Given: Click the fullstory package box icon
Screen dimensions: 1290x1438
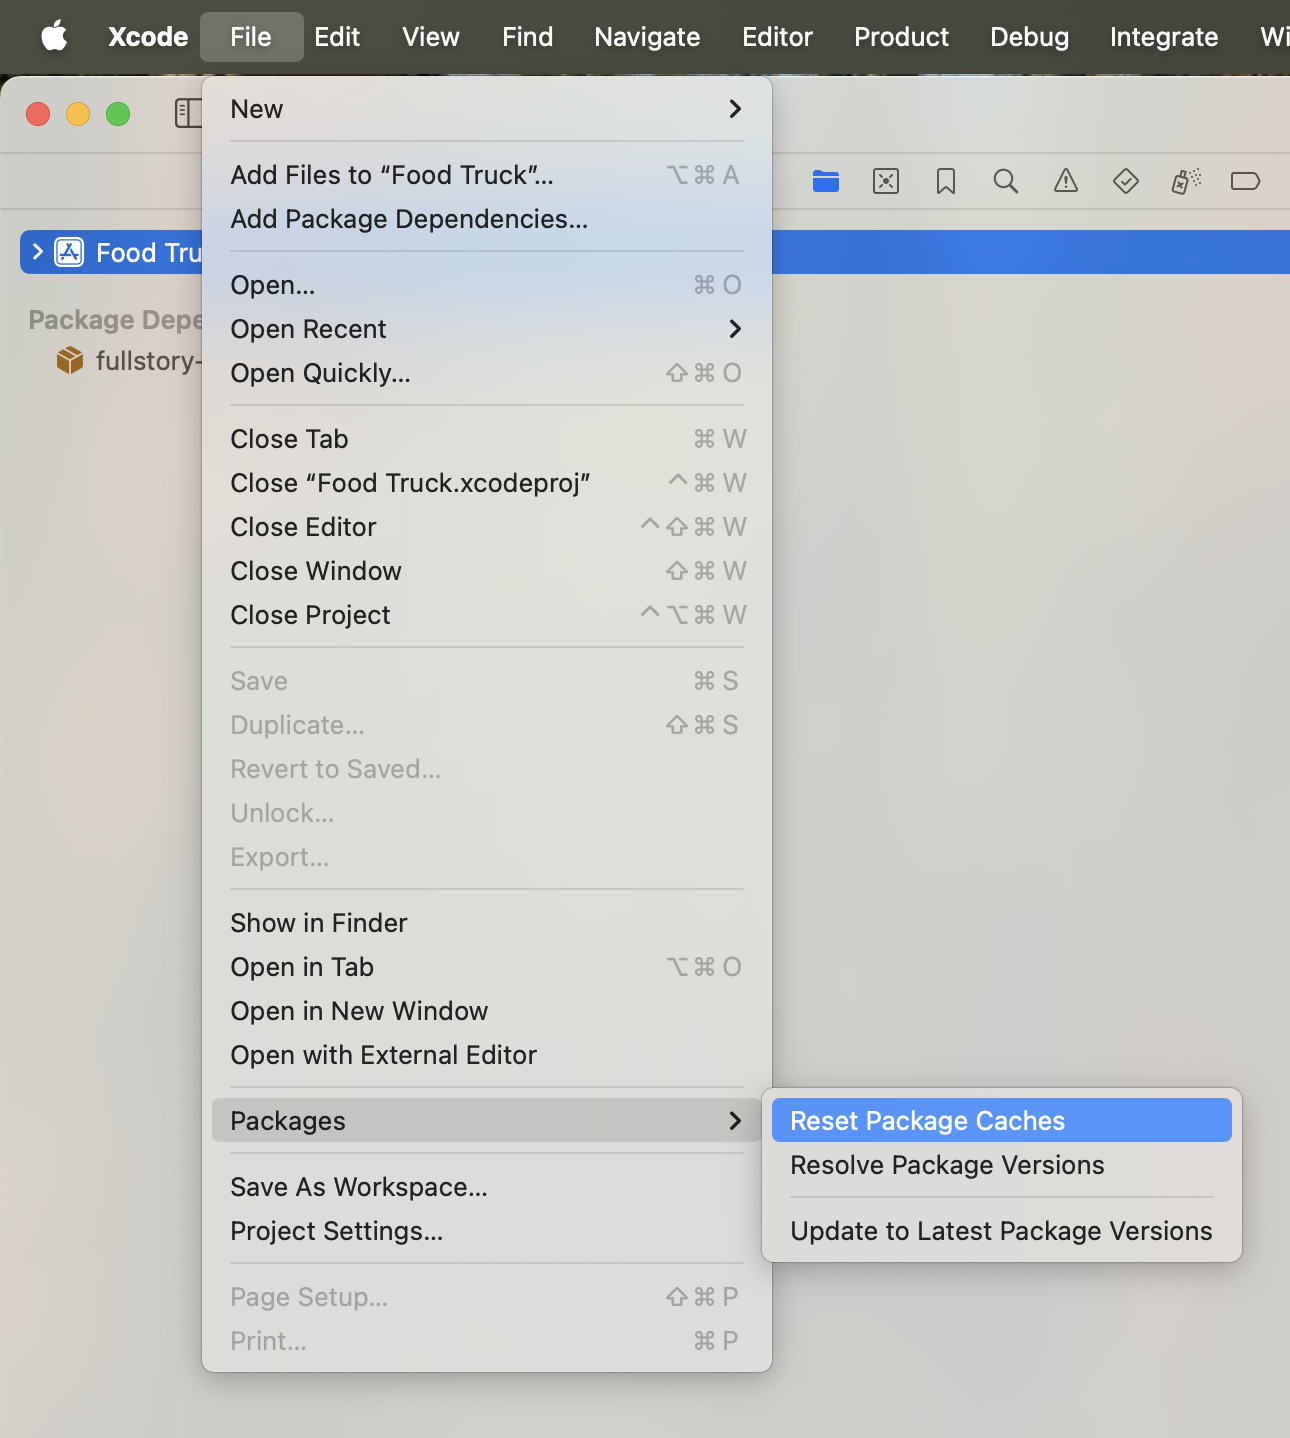Looking at the screenshot, I should coord(70,360).
